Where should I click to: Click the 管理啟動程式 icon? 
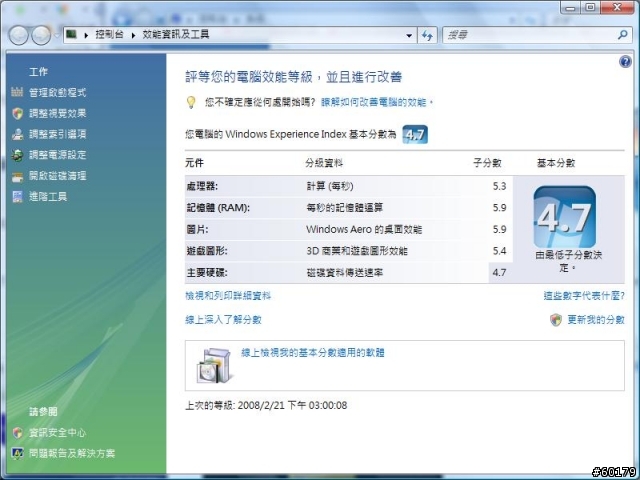click(x=17, y=92)
